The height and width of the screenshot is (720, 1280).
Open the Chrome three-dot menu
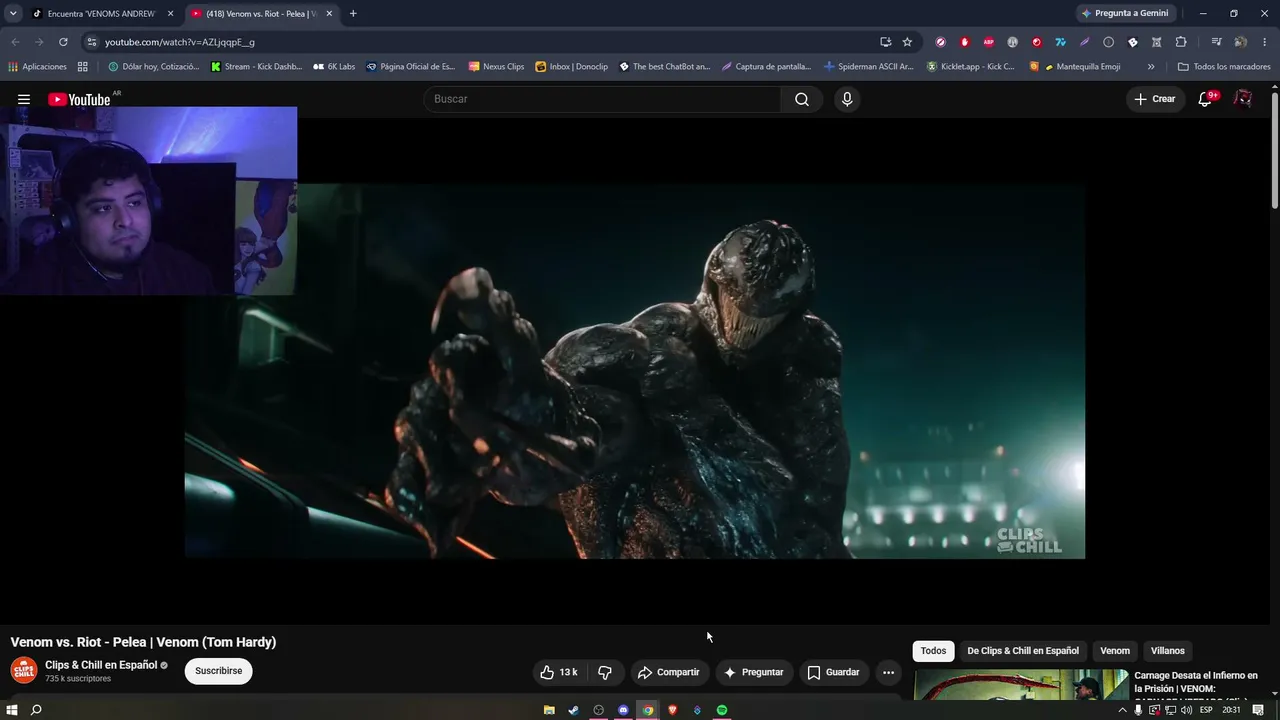pyautogui.click(x=1264, y=42)
